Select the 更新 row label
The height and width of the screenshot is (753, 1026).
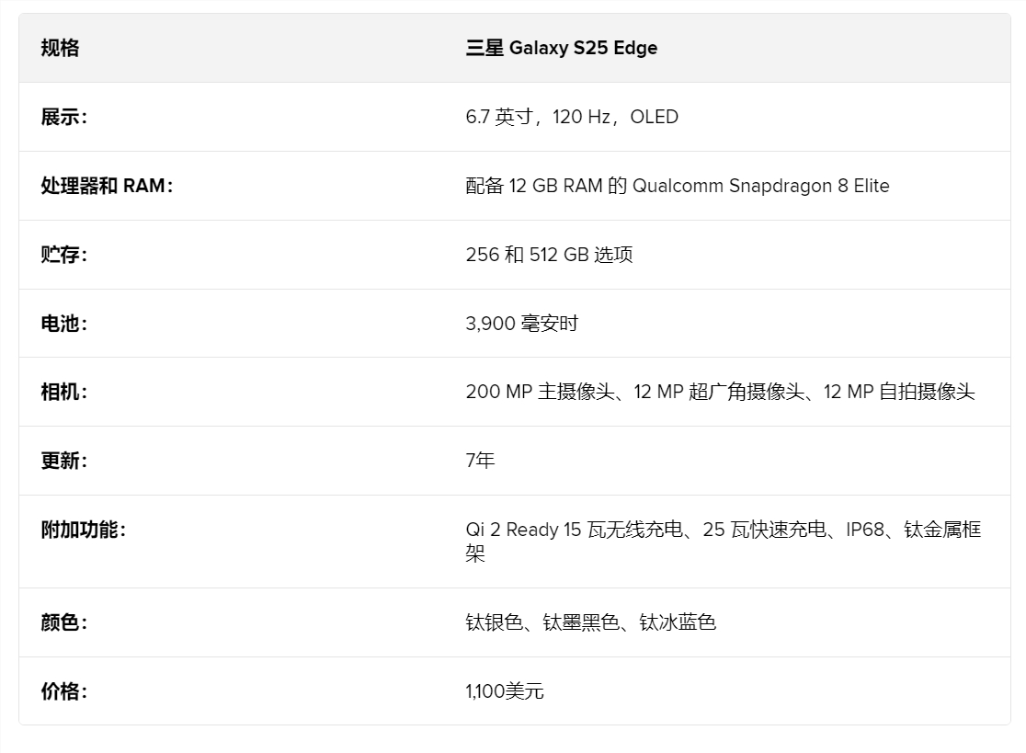[x=64, y=461]
